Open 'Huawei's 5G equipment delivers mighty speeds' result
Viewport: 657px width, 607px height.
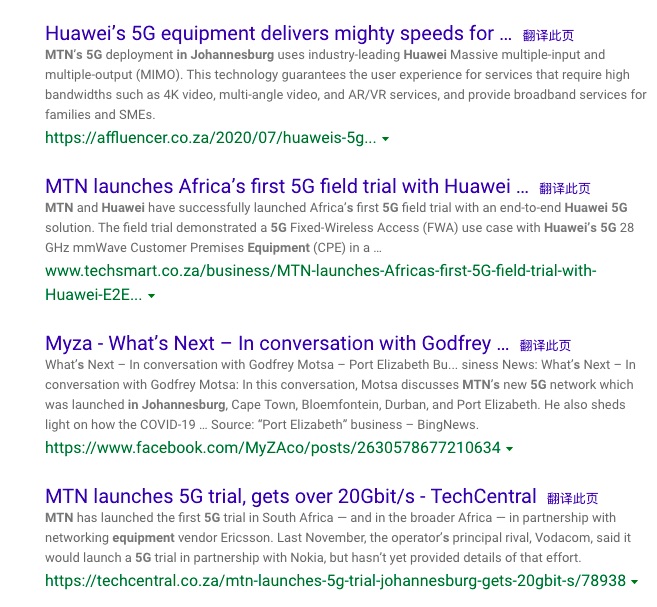tap(278, 34)
